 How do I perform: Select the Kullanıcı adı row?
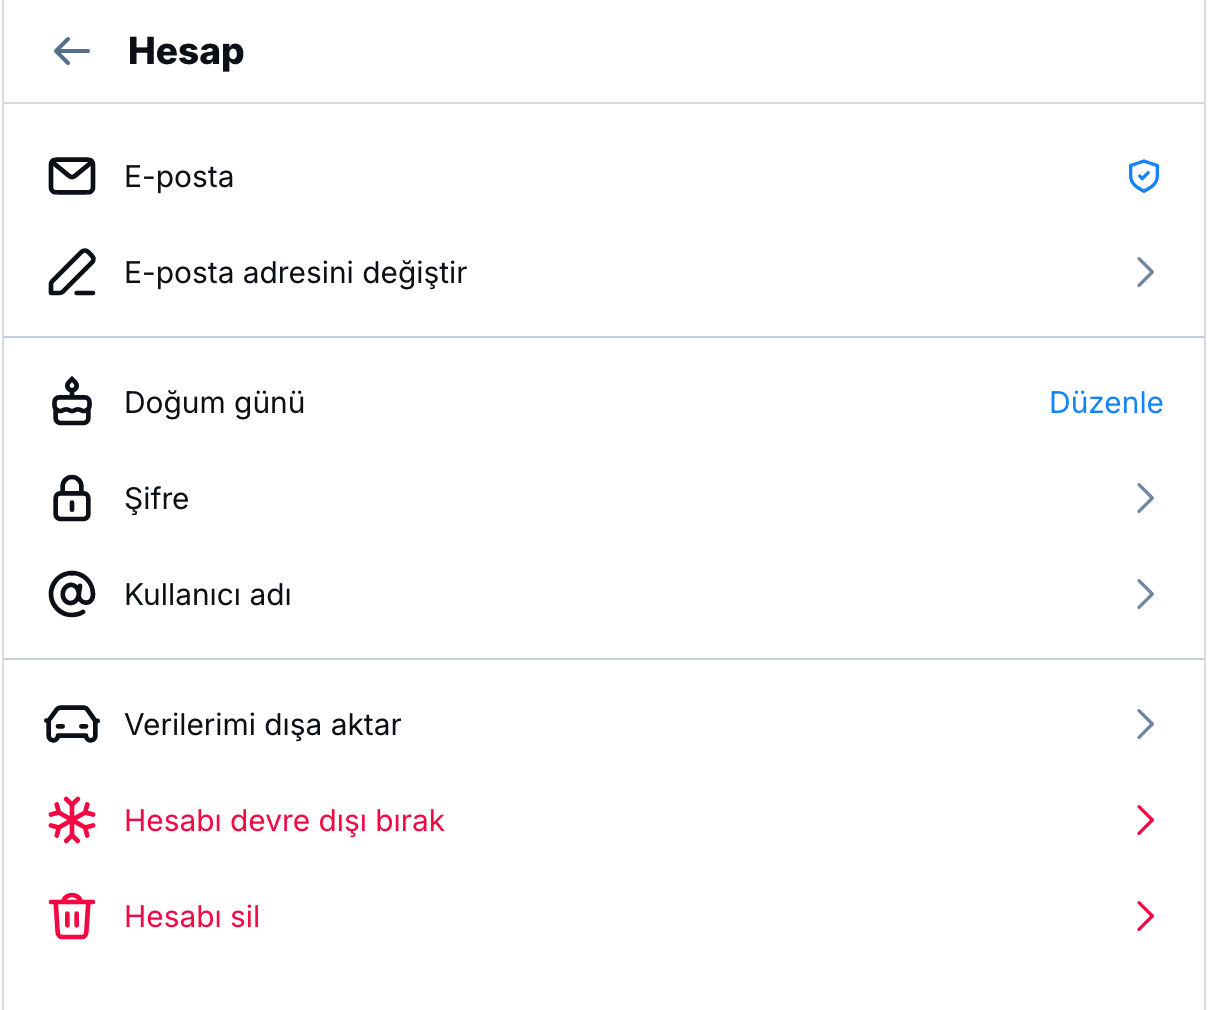[x=207, y=594]
